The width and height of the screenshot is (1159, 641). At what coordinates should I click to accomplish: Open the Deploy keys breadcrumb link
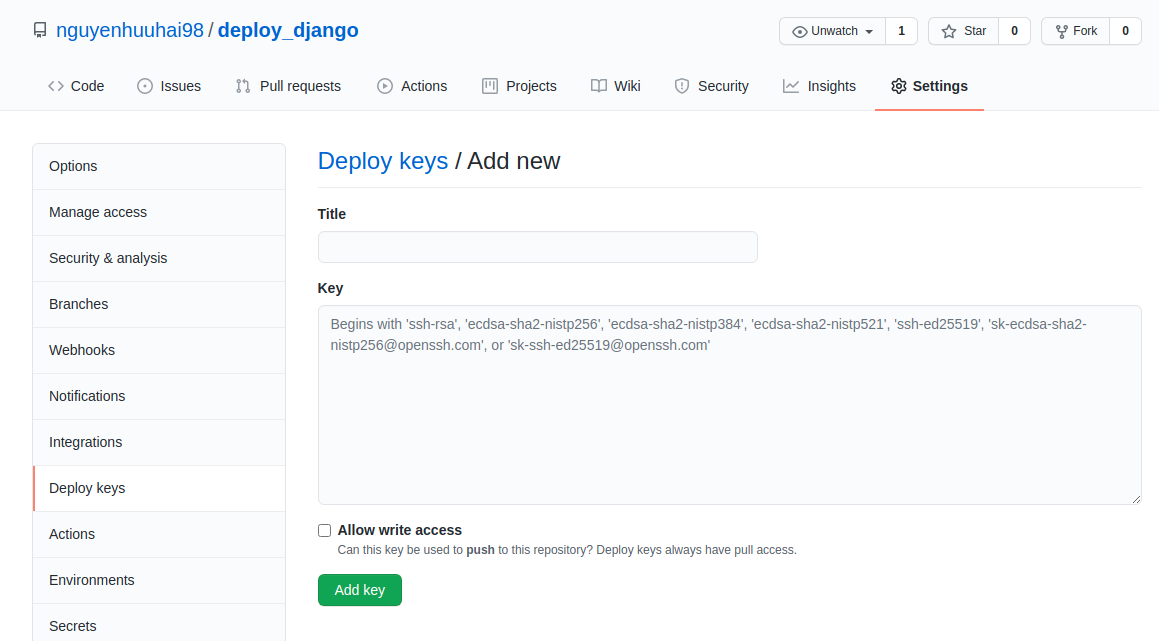[x=383, y=160]
